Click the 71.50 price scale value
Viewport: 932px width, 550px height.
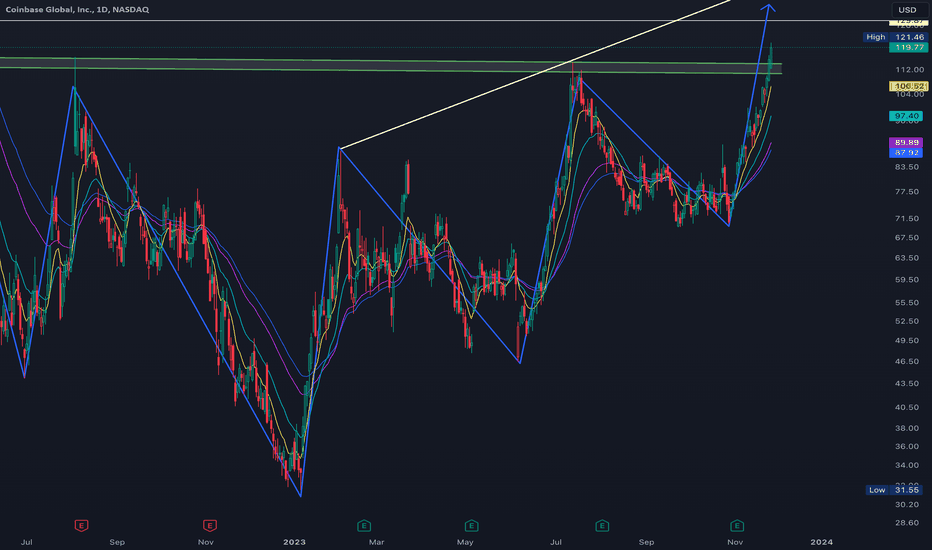pos(907,218)
